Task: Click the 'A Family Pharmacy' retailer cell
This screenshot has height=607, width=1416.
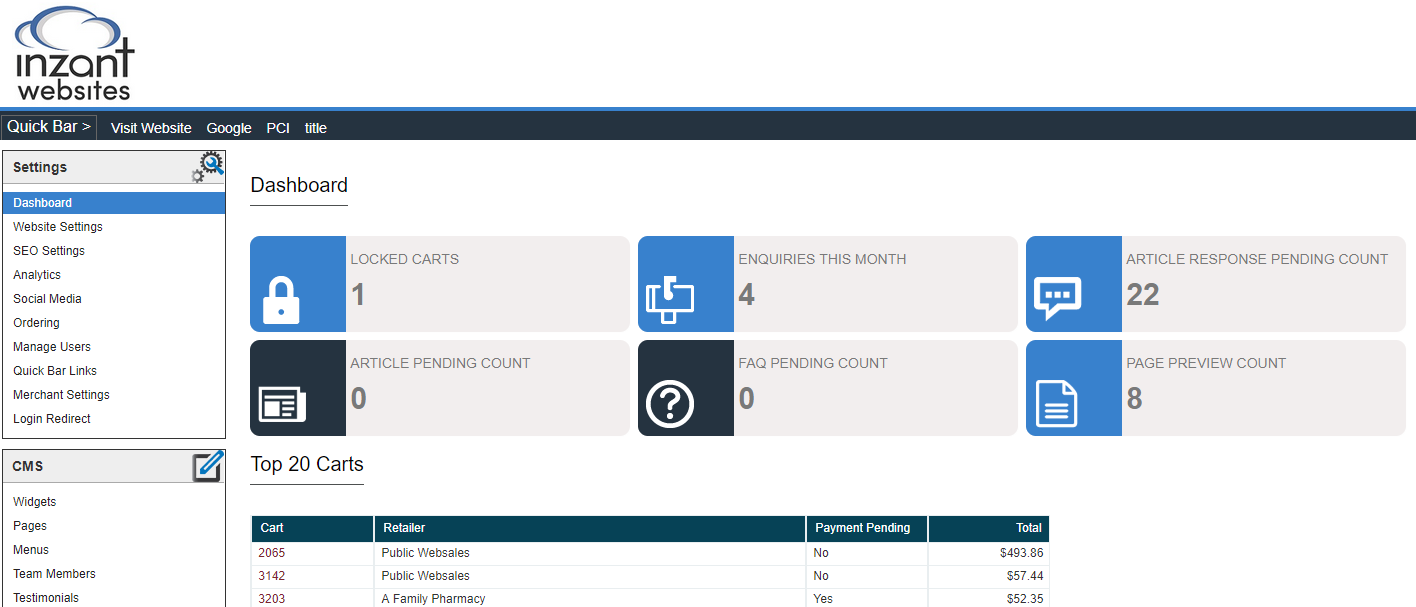Action: pyautogui.click(x=590, y=599)
